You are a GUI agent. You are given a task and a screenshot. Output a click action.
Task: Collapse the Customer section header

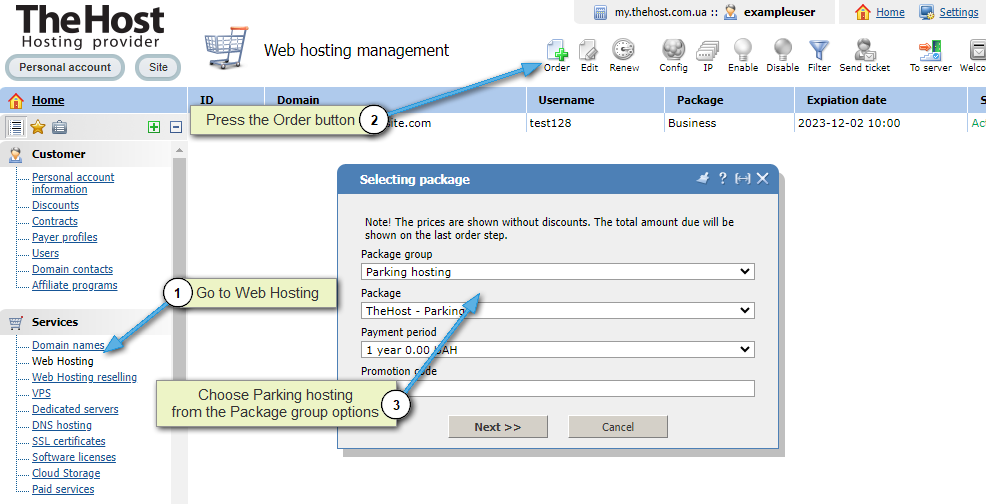(x=86, y=154)
